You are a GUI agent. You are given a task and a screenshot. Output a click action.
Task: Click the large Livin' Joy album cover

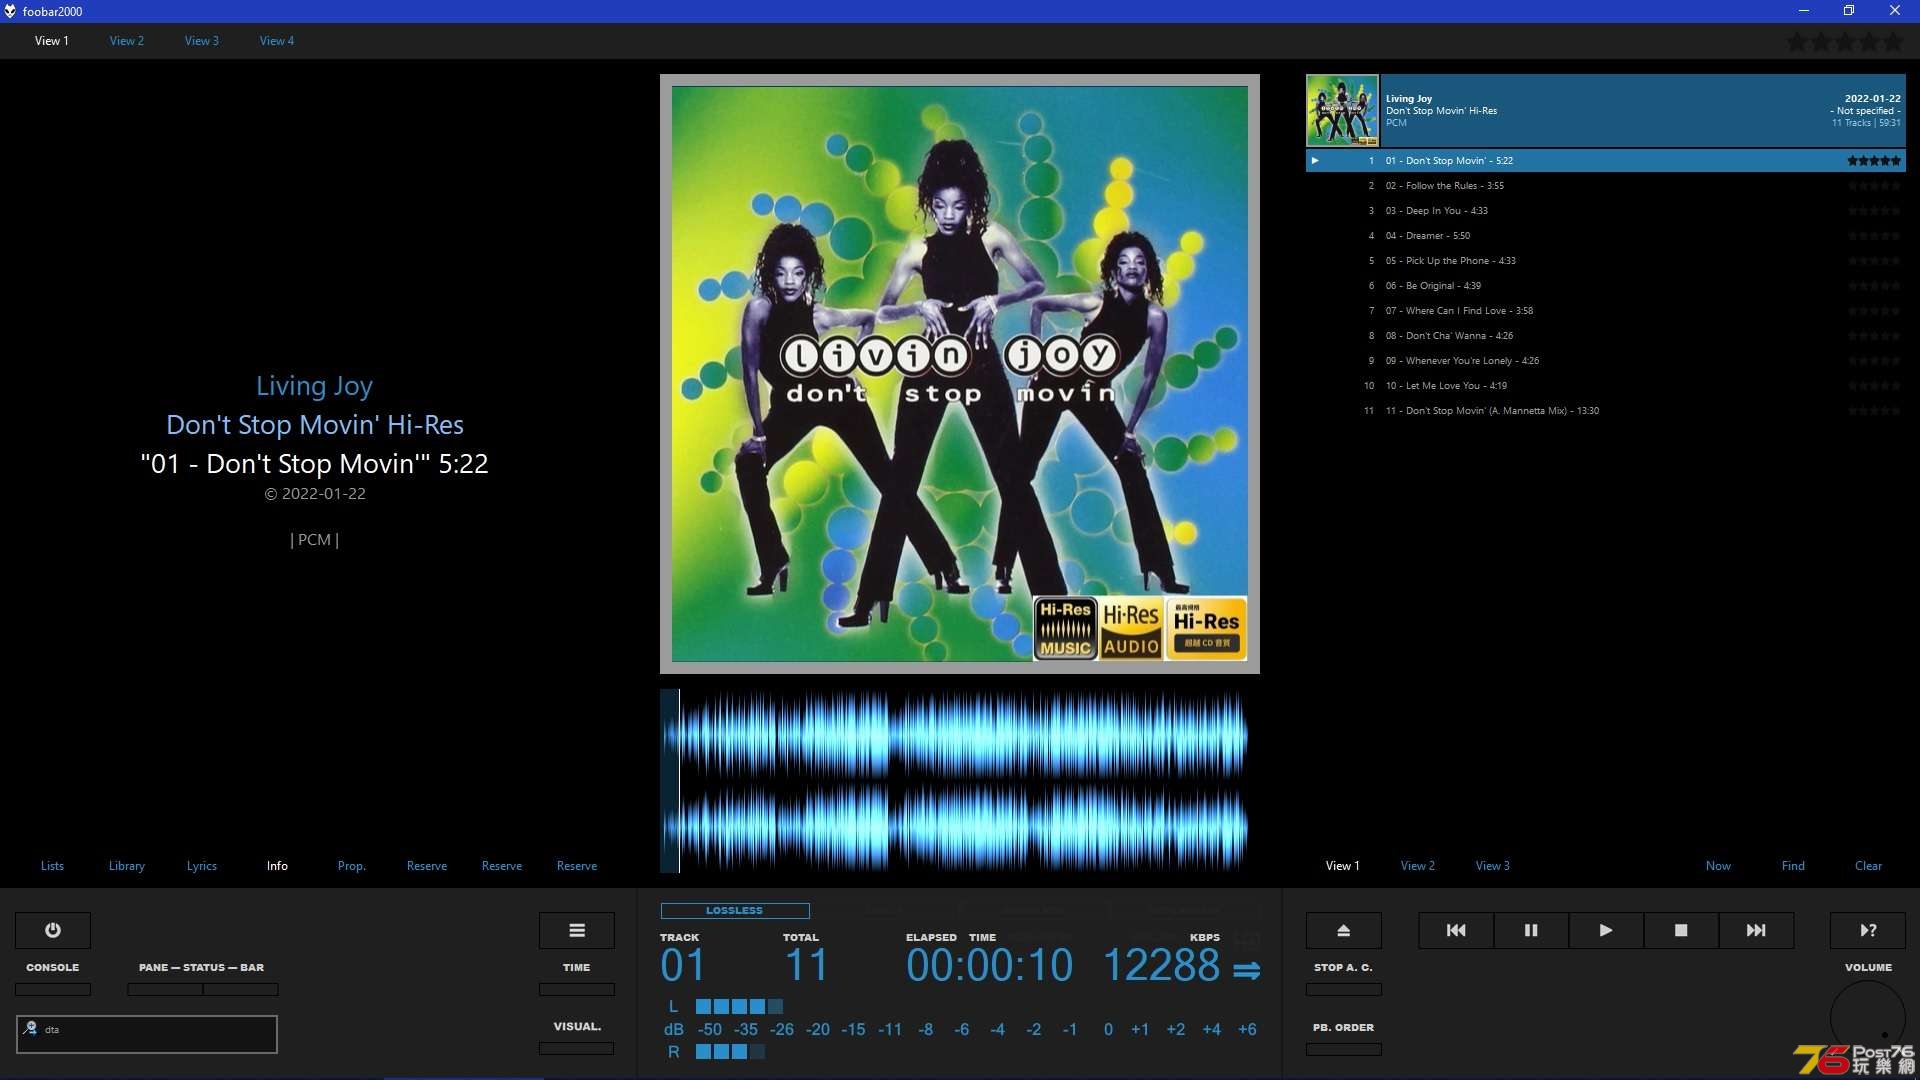960,374
